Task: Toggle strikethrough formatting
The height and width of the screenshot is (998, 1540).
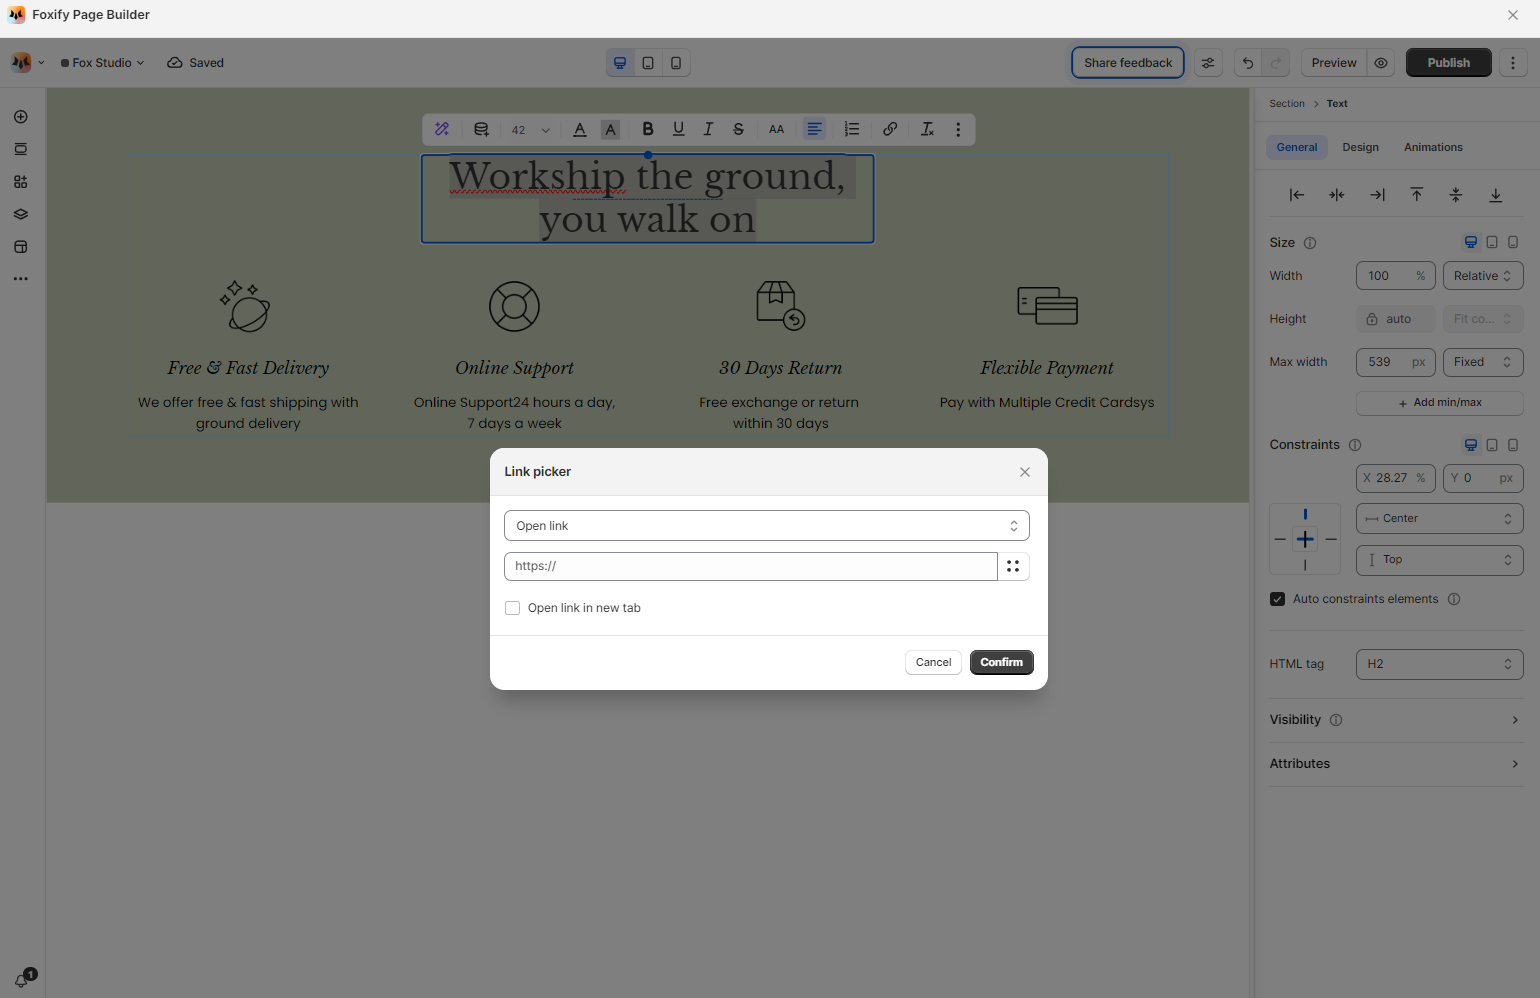Action: coord(738,129)
